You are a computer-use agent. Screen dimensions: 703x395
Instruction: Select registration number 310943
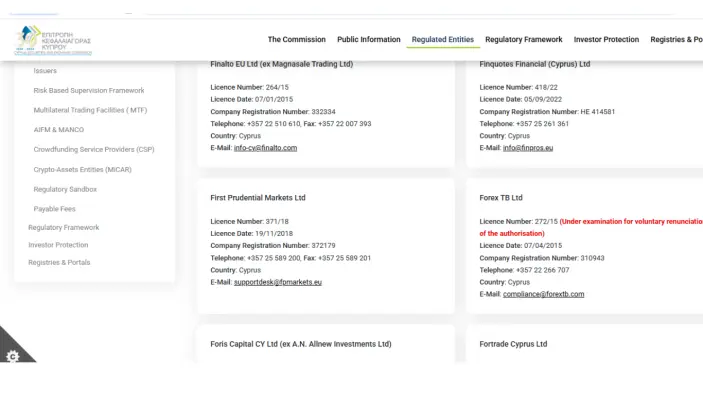coord(592,258)
